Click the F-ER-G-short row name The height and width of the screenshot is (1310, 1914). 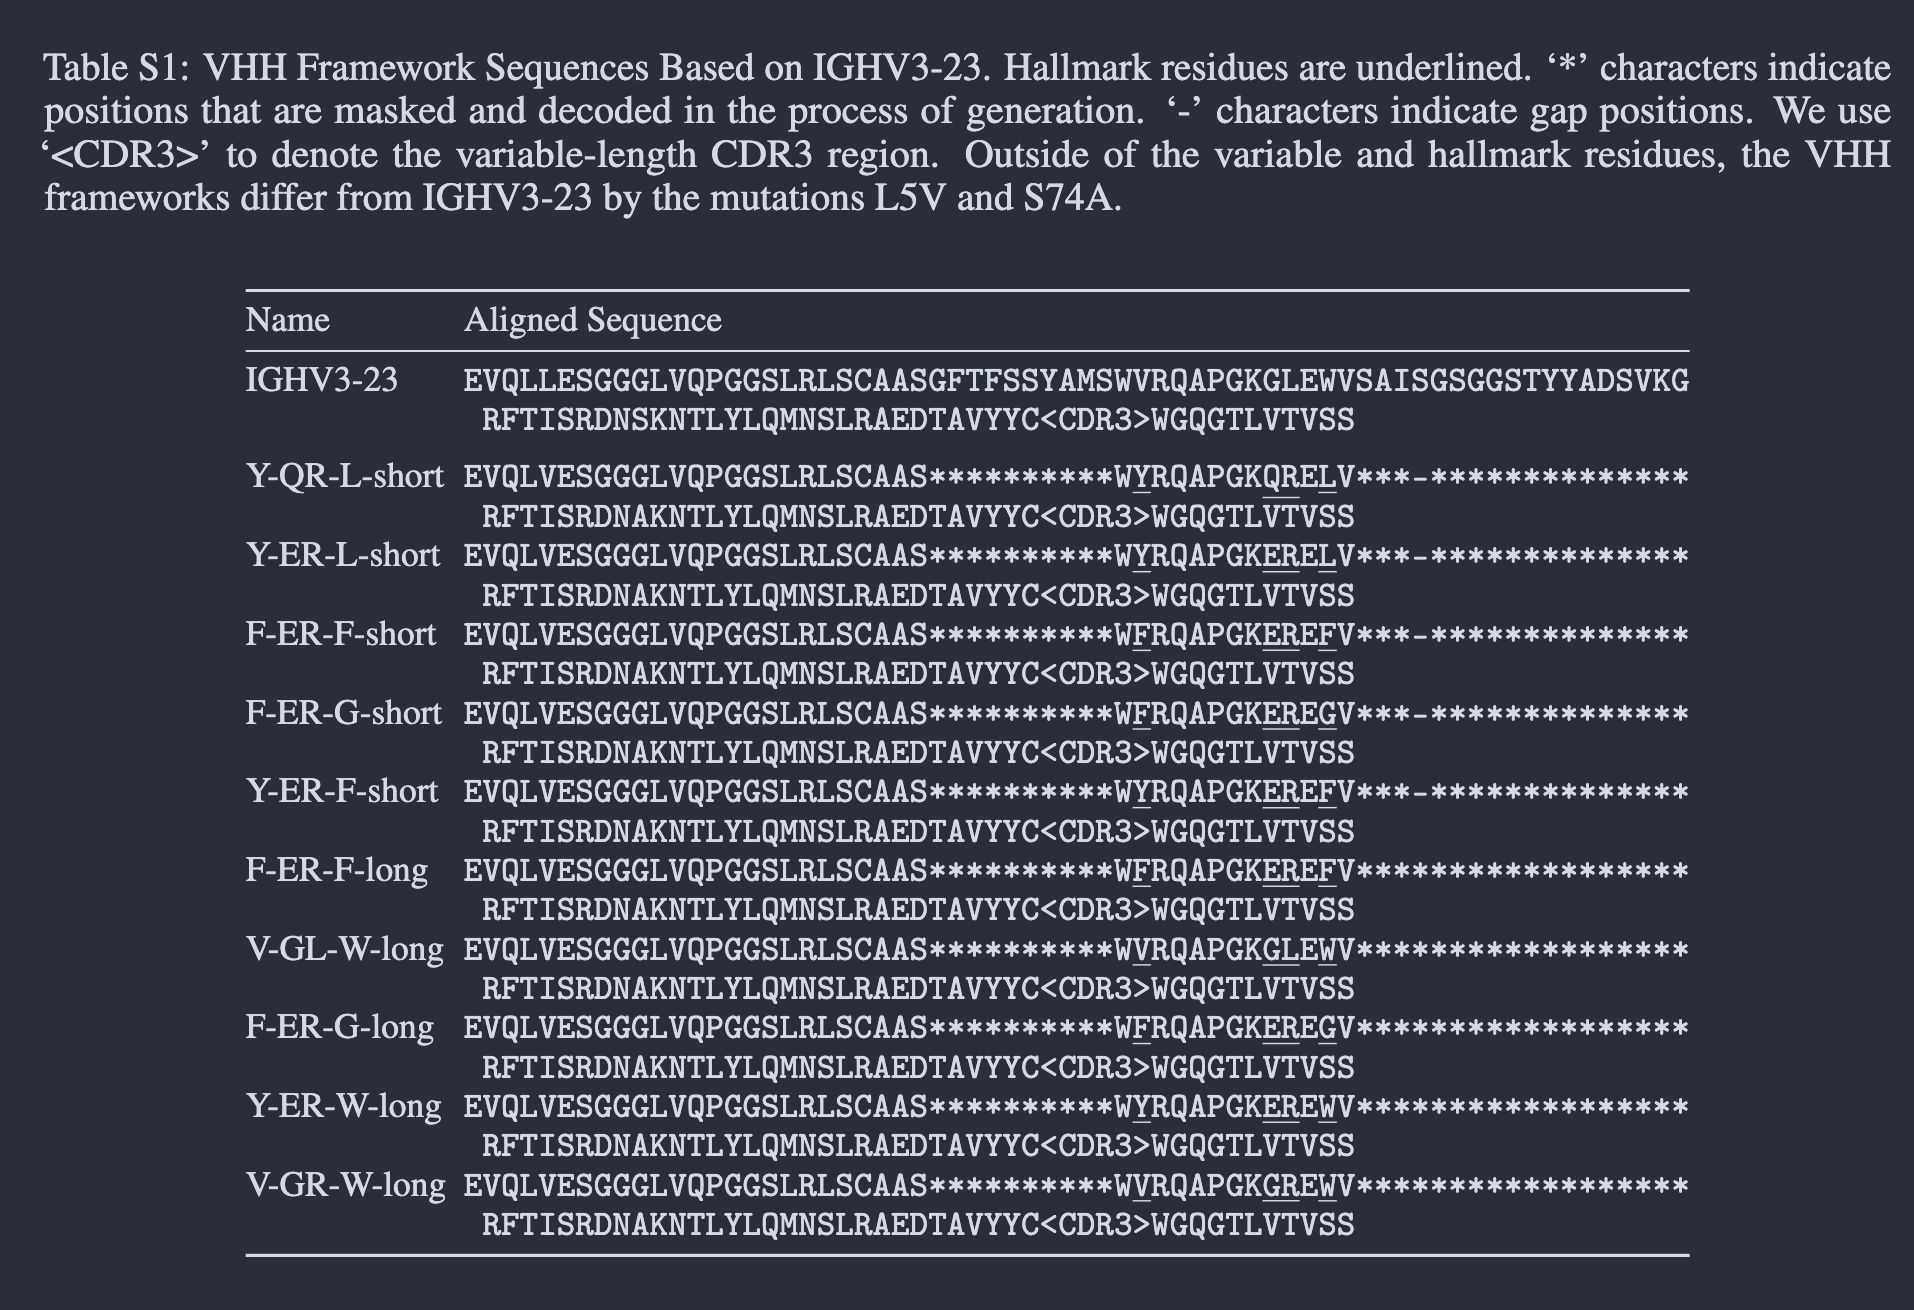click(343, 713)
